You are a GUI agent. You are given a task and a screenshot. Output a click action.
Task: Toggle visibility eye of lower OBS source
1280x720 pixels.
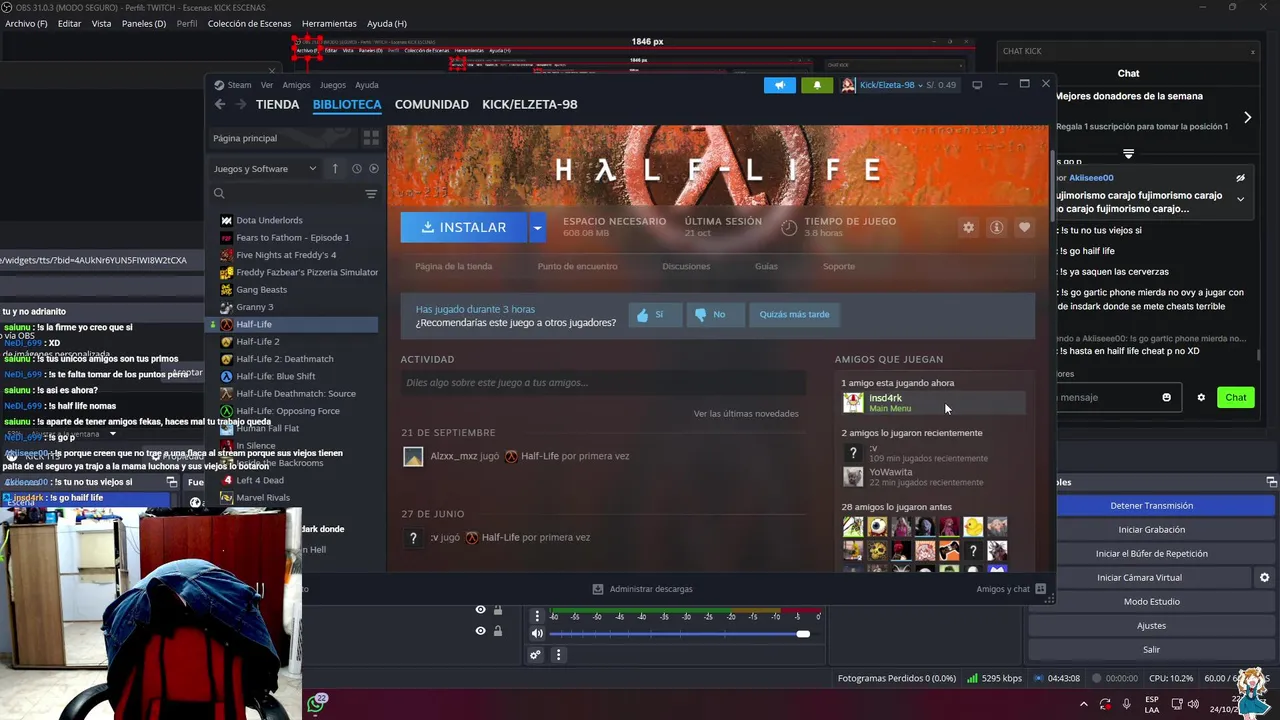pyautogui.click(x=481, y=631)
